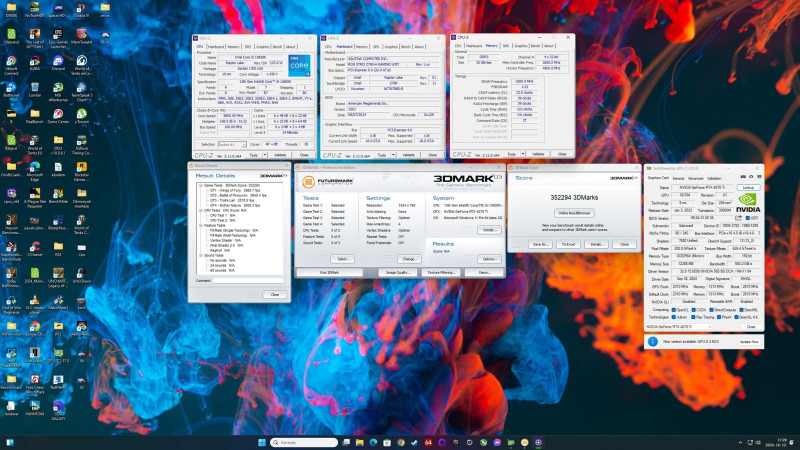Screen dimensions: 800x450
Task: Open the Sensors tab in GPU-Z
Action: coord(679,178)
